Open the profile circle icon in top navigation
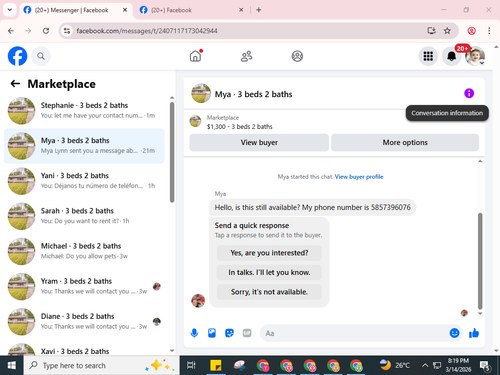Image resolution: width=500 pixels, height=375 pixels. (x=297, y=56)
